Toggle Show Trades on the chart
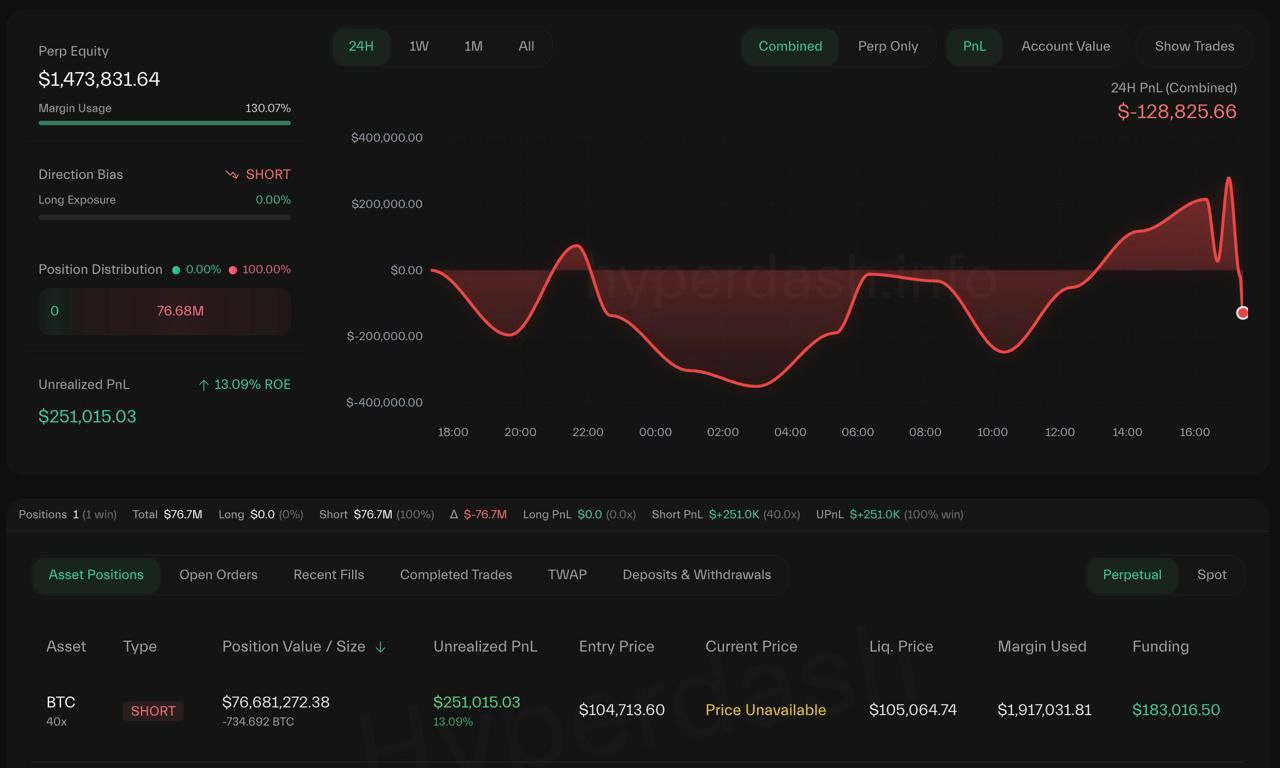Viewport: 1280px width, 768px height. pos(1194,46)
